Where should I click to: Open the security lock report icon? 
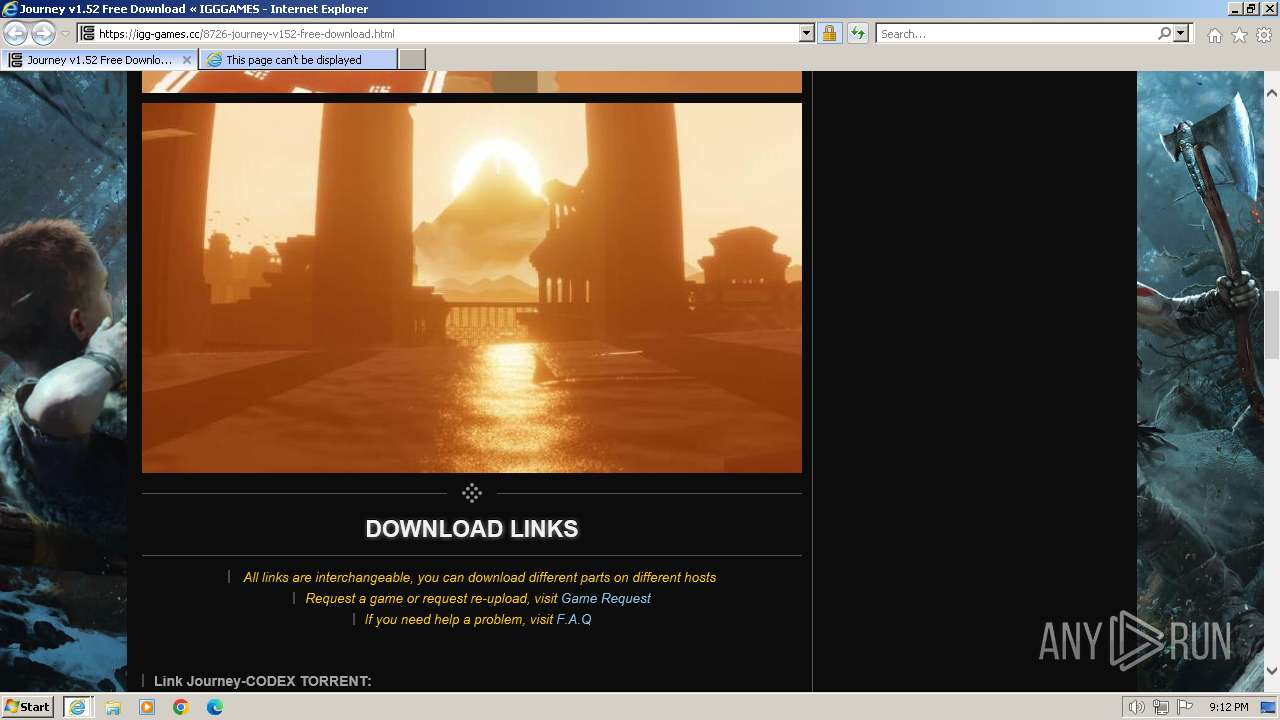[x=829, y=34]
